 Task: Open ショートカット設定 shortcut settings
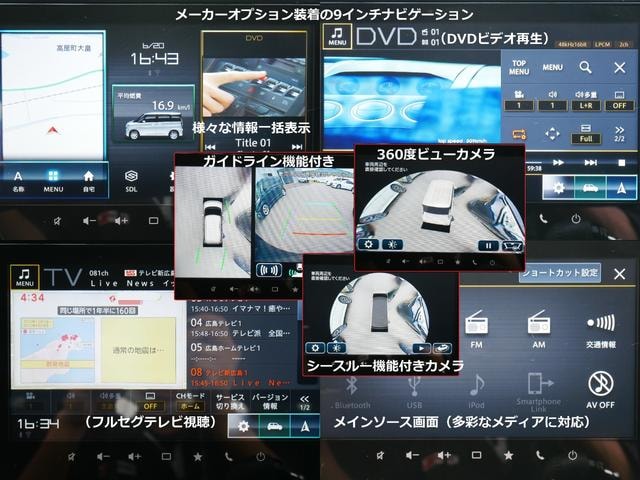pos(560,272)
